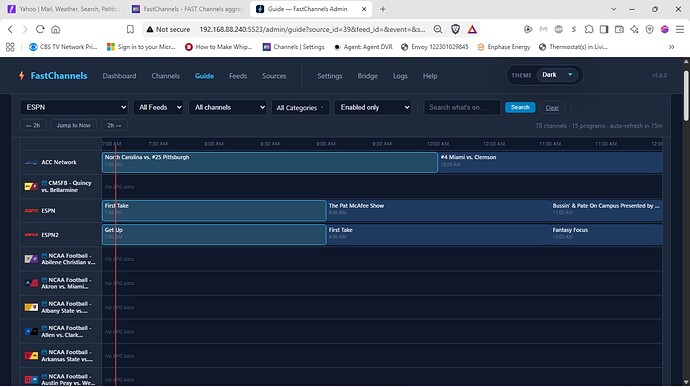
Task: Open the Feeds page
Action: pos(238,76)
